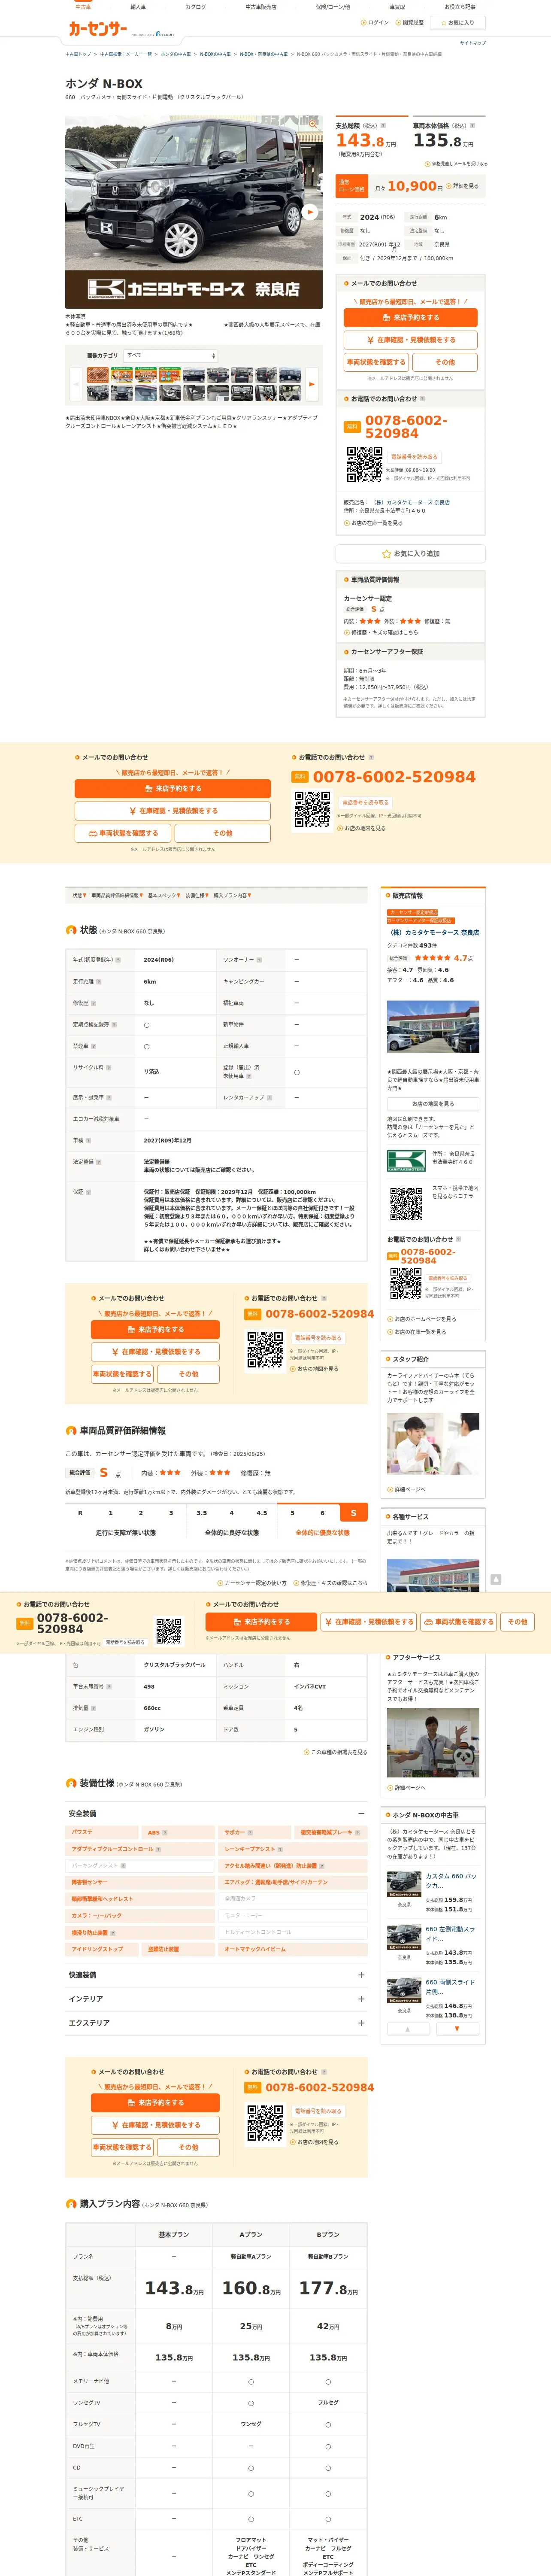The width and height of the screenshot is (551, 2576).
Task: Jump to 状態 via the anchor link
Action: [79, 896]
